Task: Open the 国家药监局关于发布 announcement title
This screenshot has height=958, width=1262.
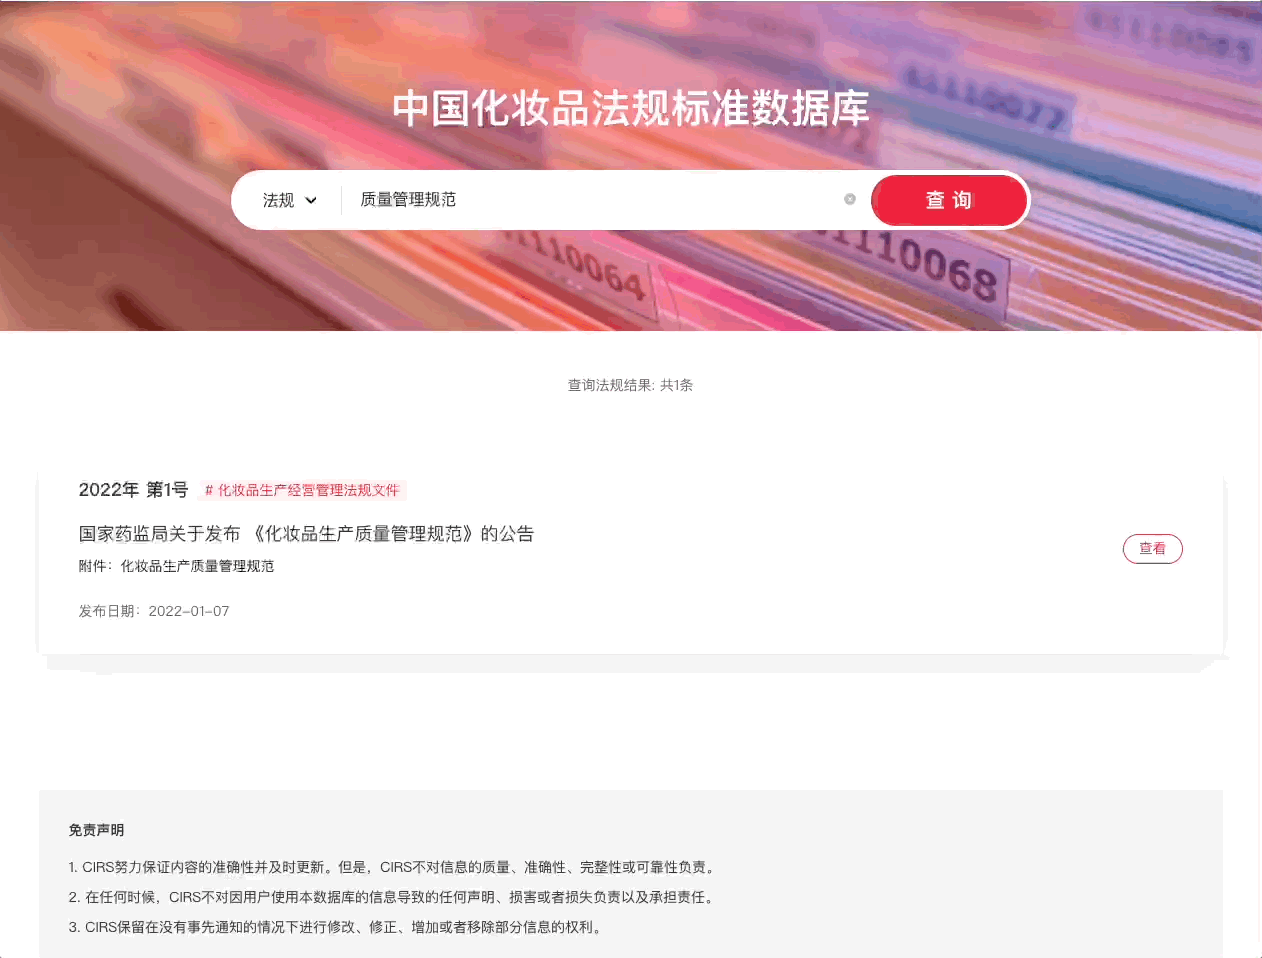Action: point(306,534)
